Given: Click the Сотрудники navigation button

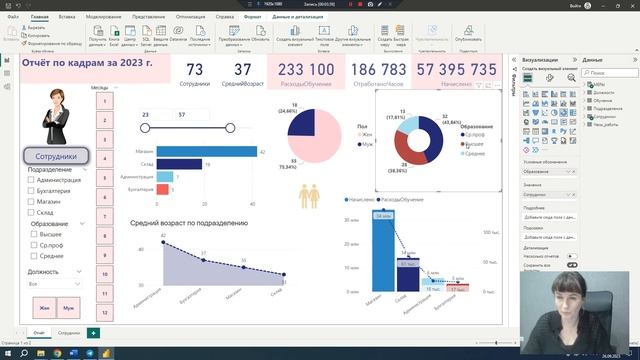Looking at the screenshot, I should click(56, 156).
